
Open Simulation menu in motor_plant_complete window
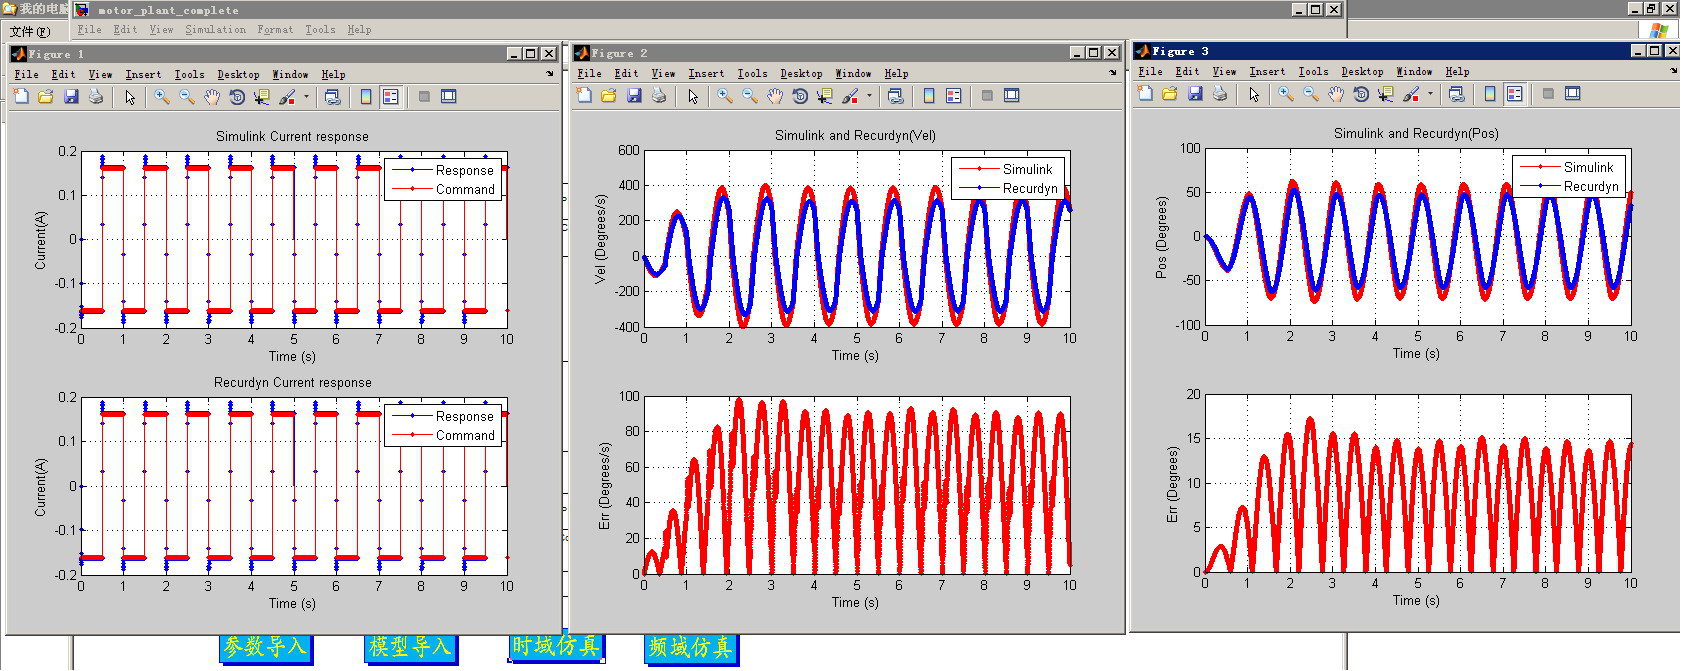coord(215,30)
